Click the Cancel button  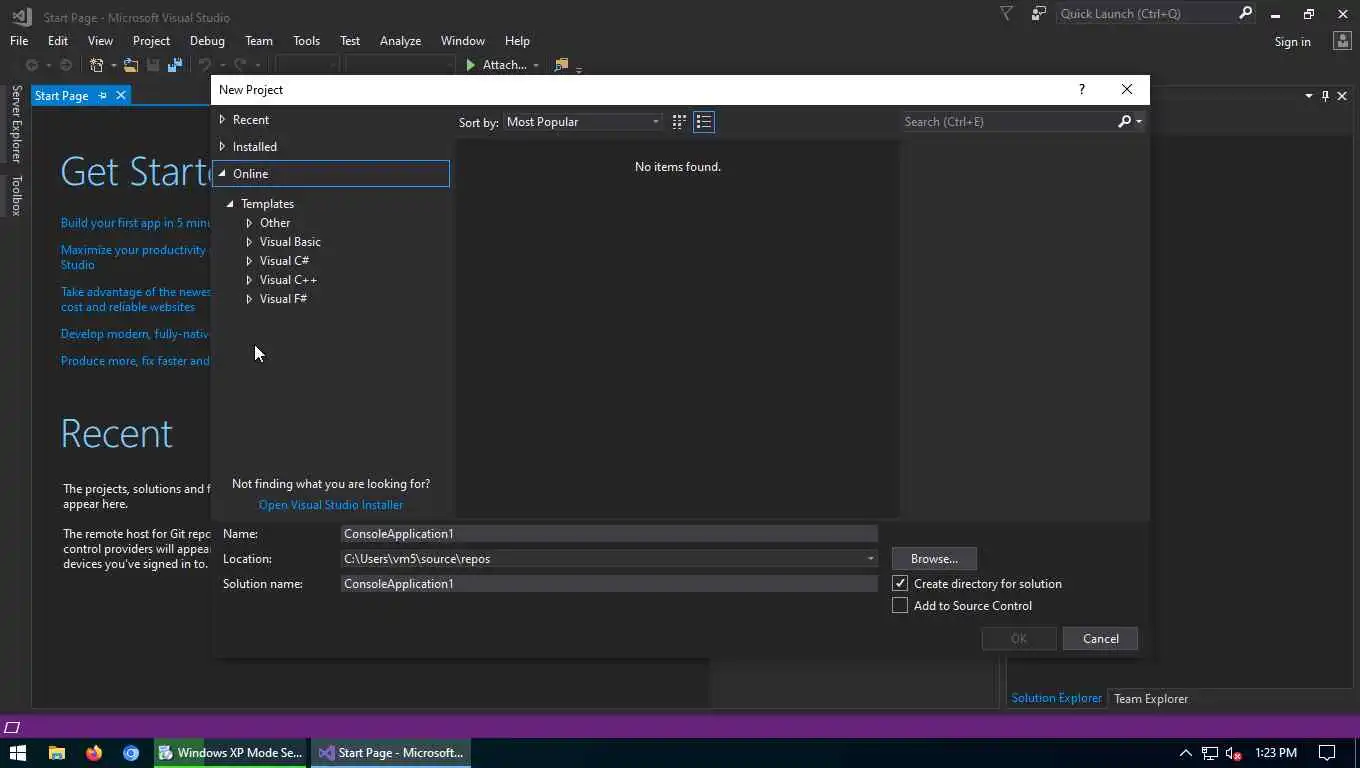pyautogui.click(x=1100, y=639)
